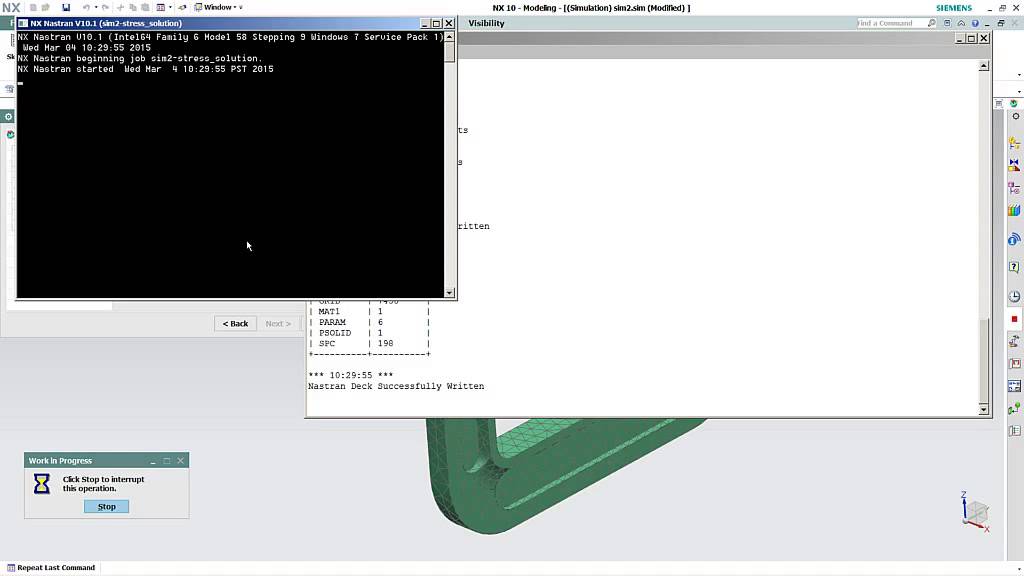Click the red stop square in right sidebar
This screenshot has height=576, width=1024.
pos(1014,319)
